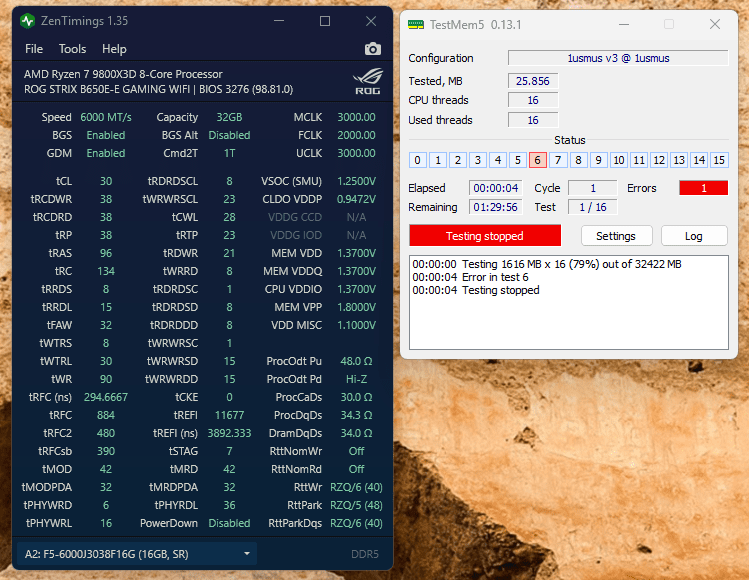Click the DDR5 label in ZenTimings
The image size is (749, 580).
(365, 554)
